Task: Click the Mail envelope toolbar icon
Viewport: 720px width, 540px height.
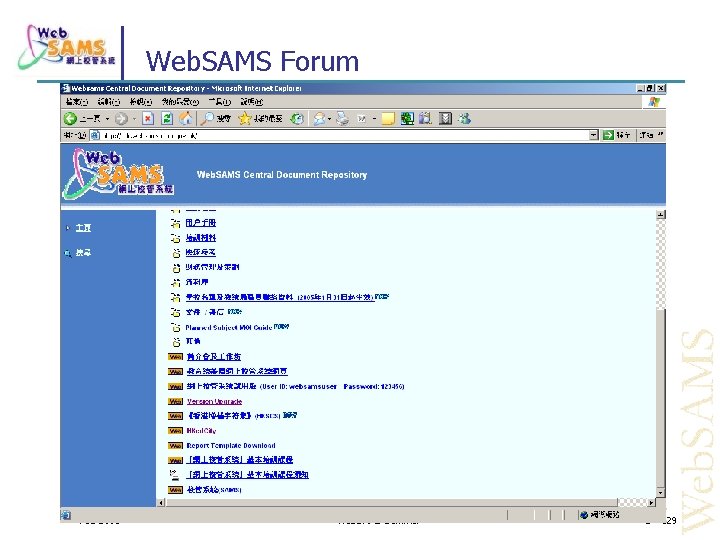Action: (x=319, y=119)
